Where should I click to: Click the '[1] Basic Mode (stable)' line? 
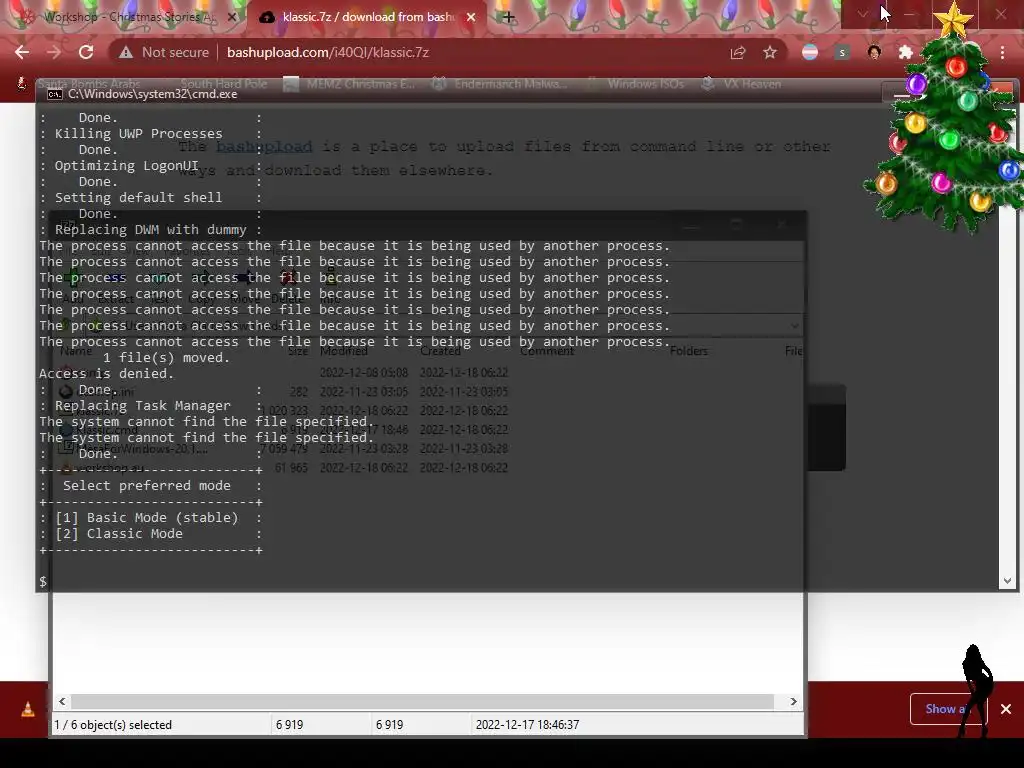146,518
